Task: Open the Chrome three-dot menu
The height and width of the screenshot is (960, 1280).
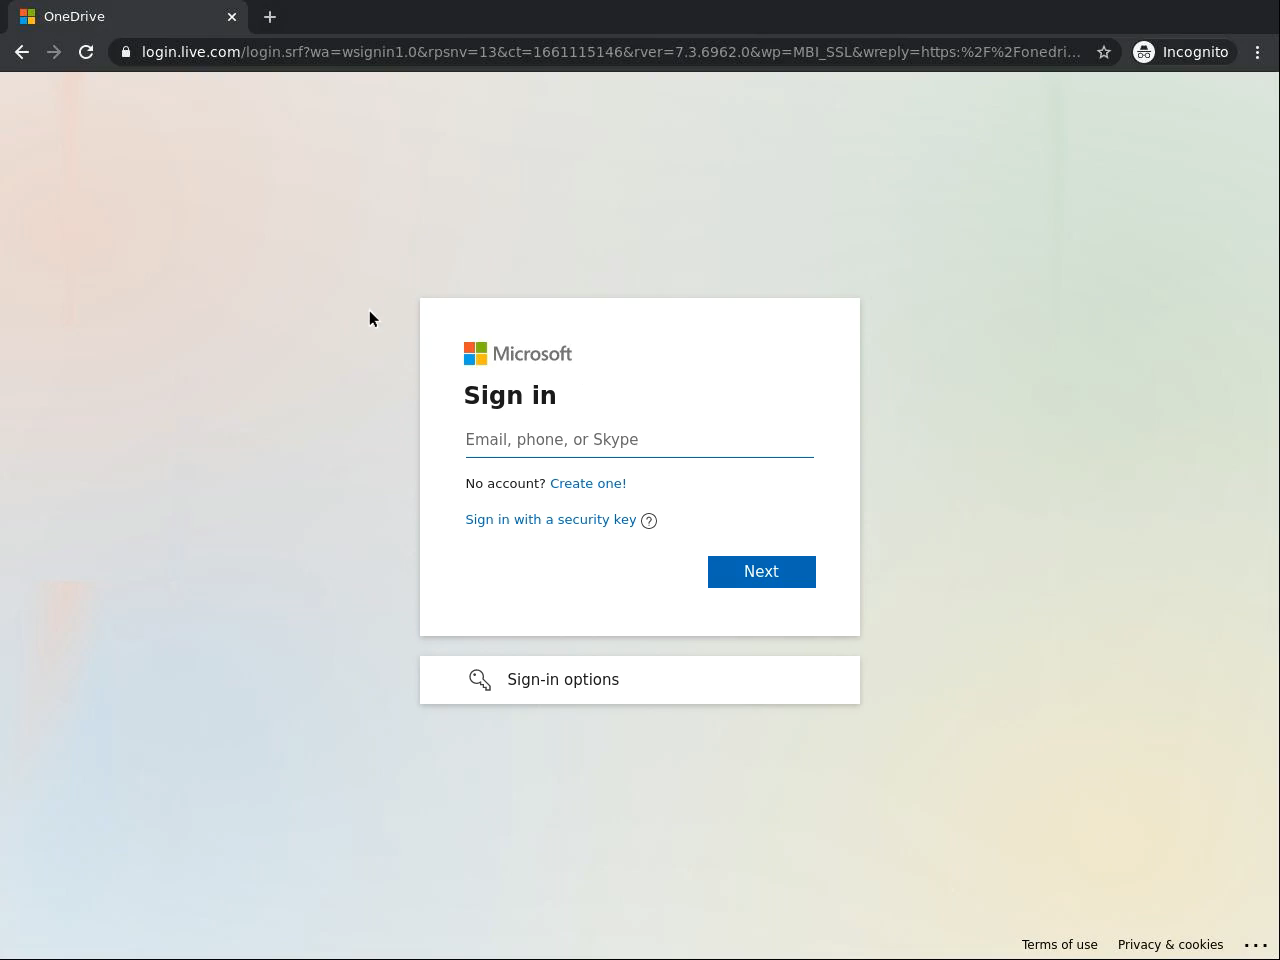Action: pyautogui.click(x=1258, y=52)
